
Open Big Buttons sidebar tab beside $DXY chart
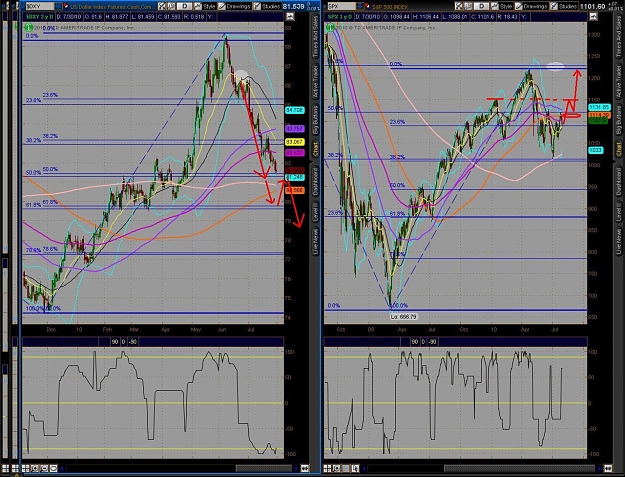point(316,120)
